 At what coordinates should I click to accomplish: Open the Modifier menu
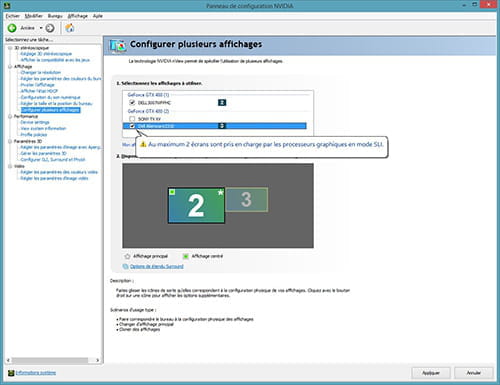pyautogui.click(x=33, y=16)
